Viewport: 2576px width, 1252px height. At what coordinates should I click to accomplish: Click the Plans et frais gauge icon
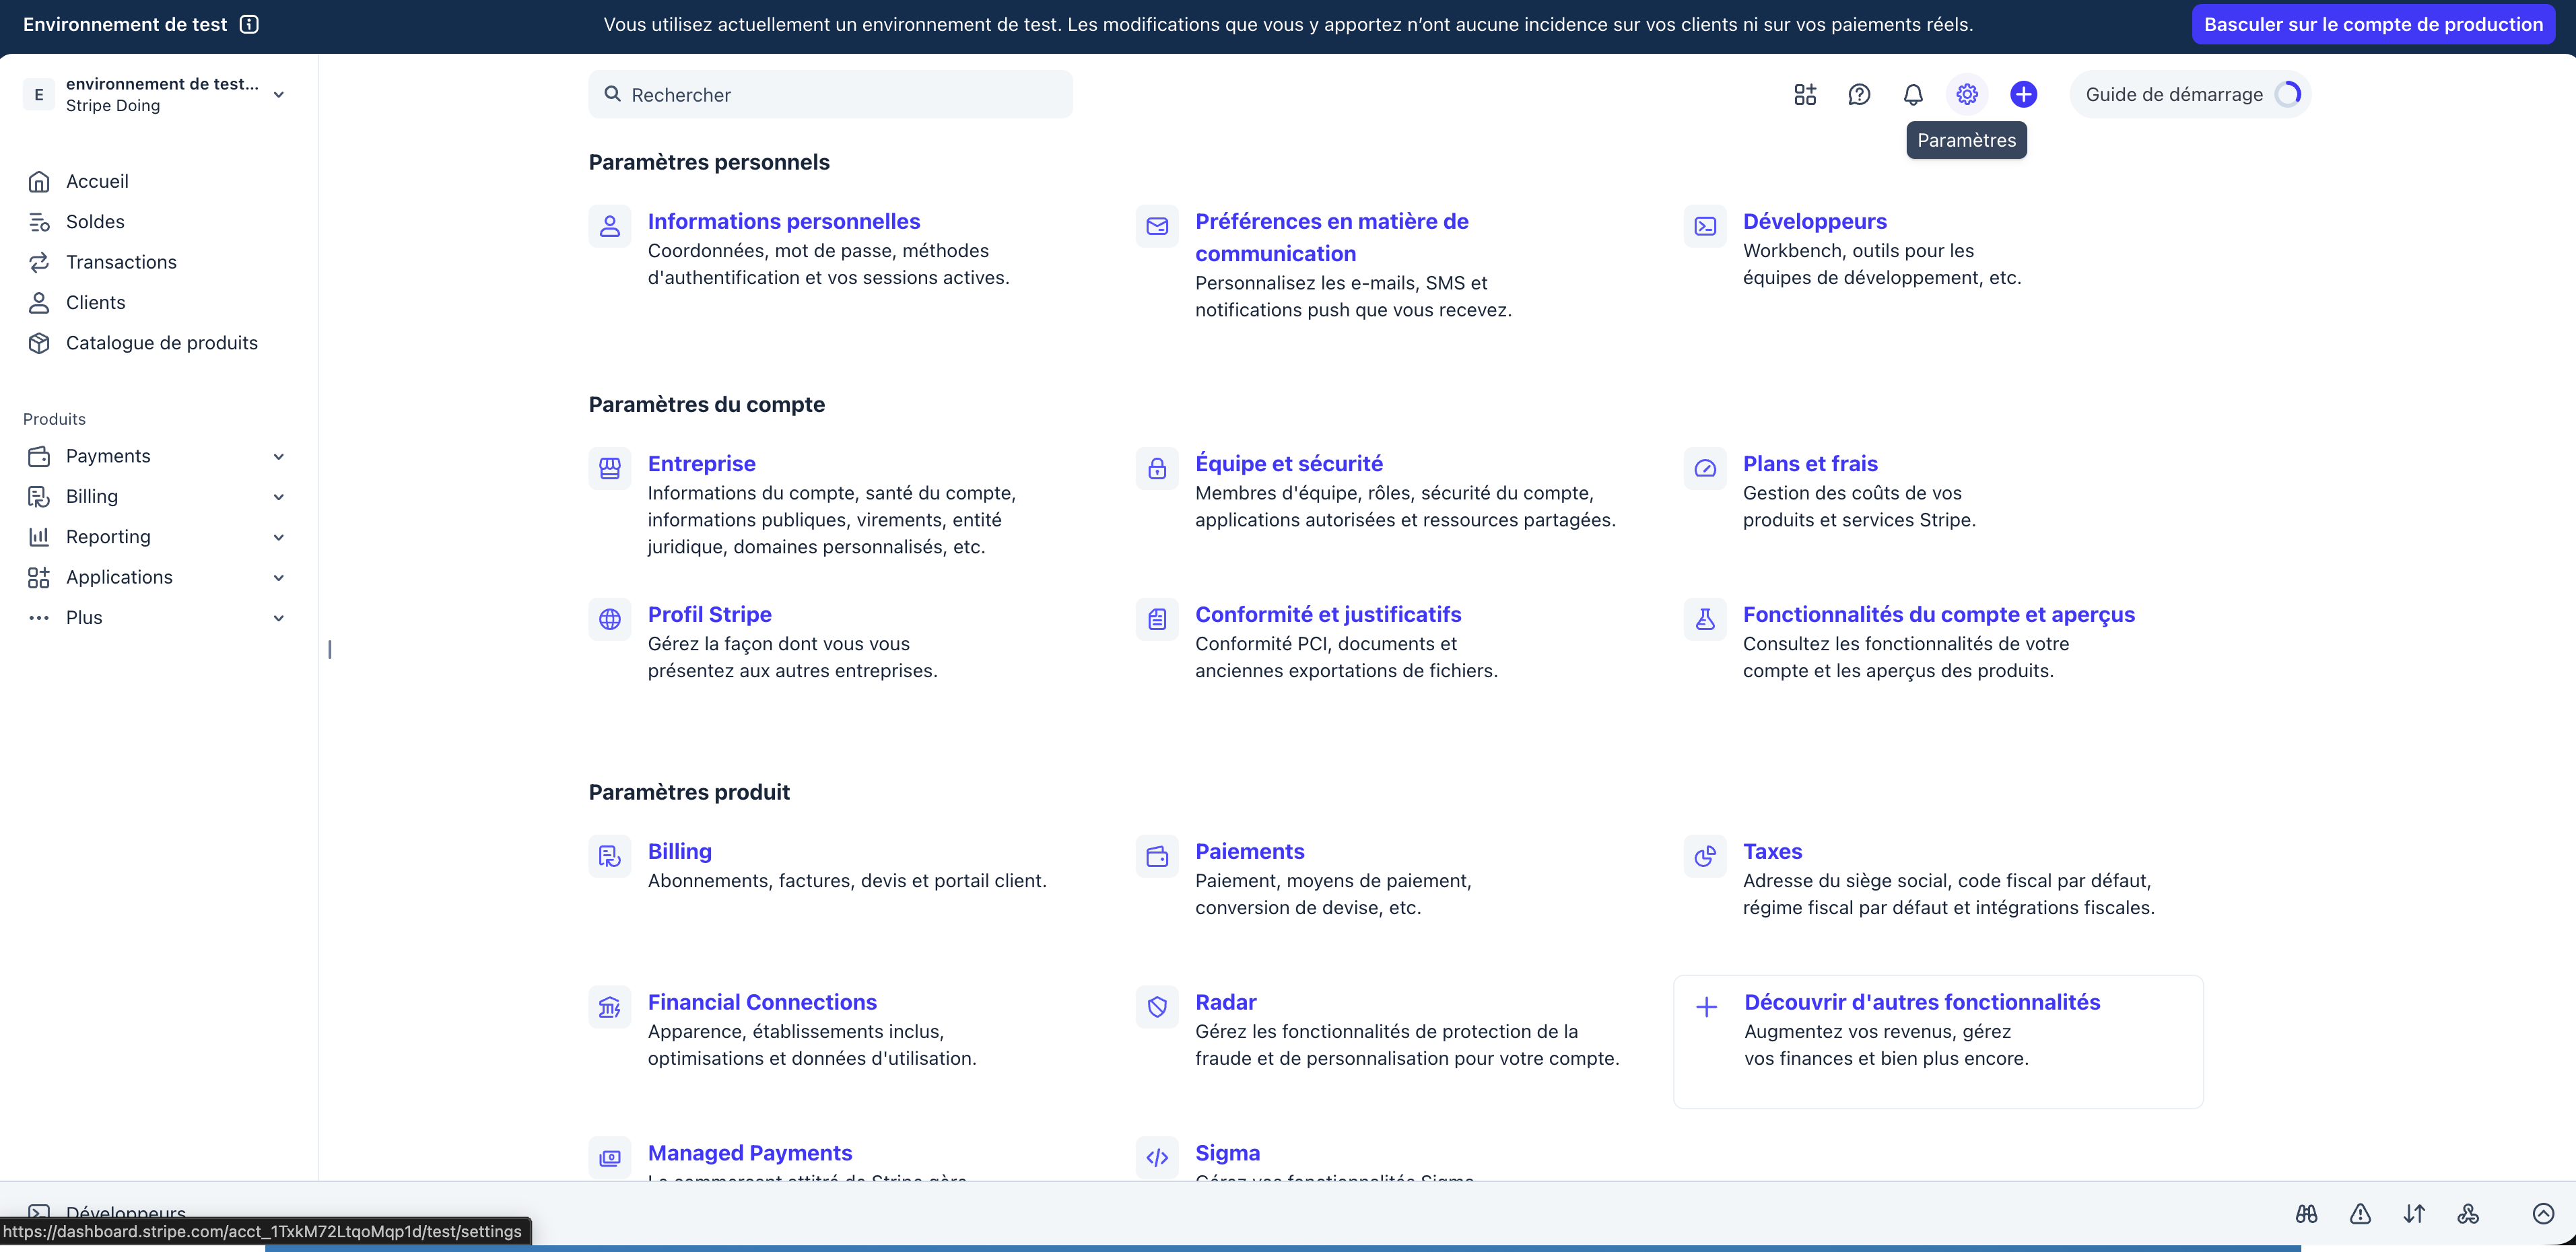[1705, 468]
